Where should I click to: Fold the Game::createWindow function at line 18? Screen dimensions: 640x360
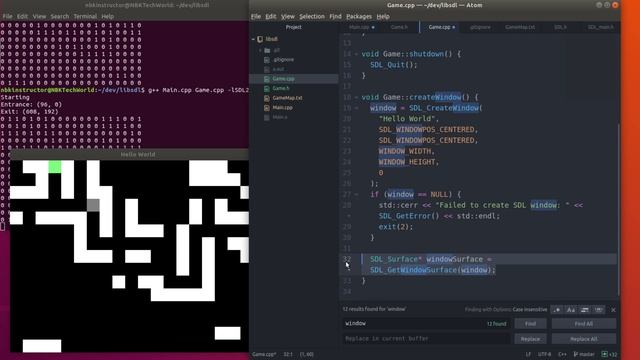(356, 97)
